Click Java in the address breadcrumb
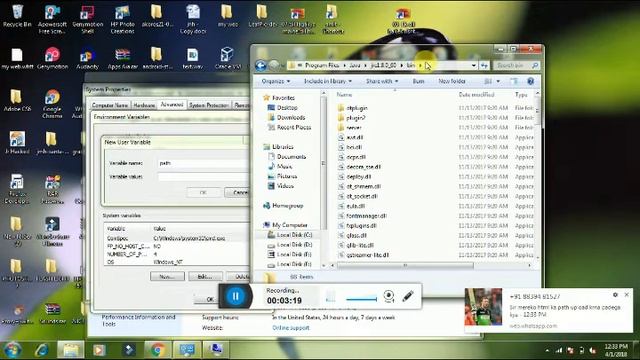640x360 pixels. [355, 65]
